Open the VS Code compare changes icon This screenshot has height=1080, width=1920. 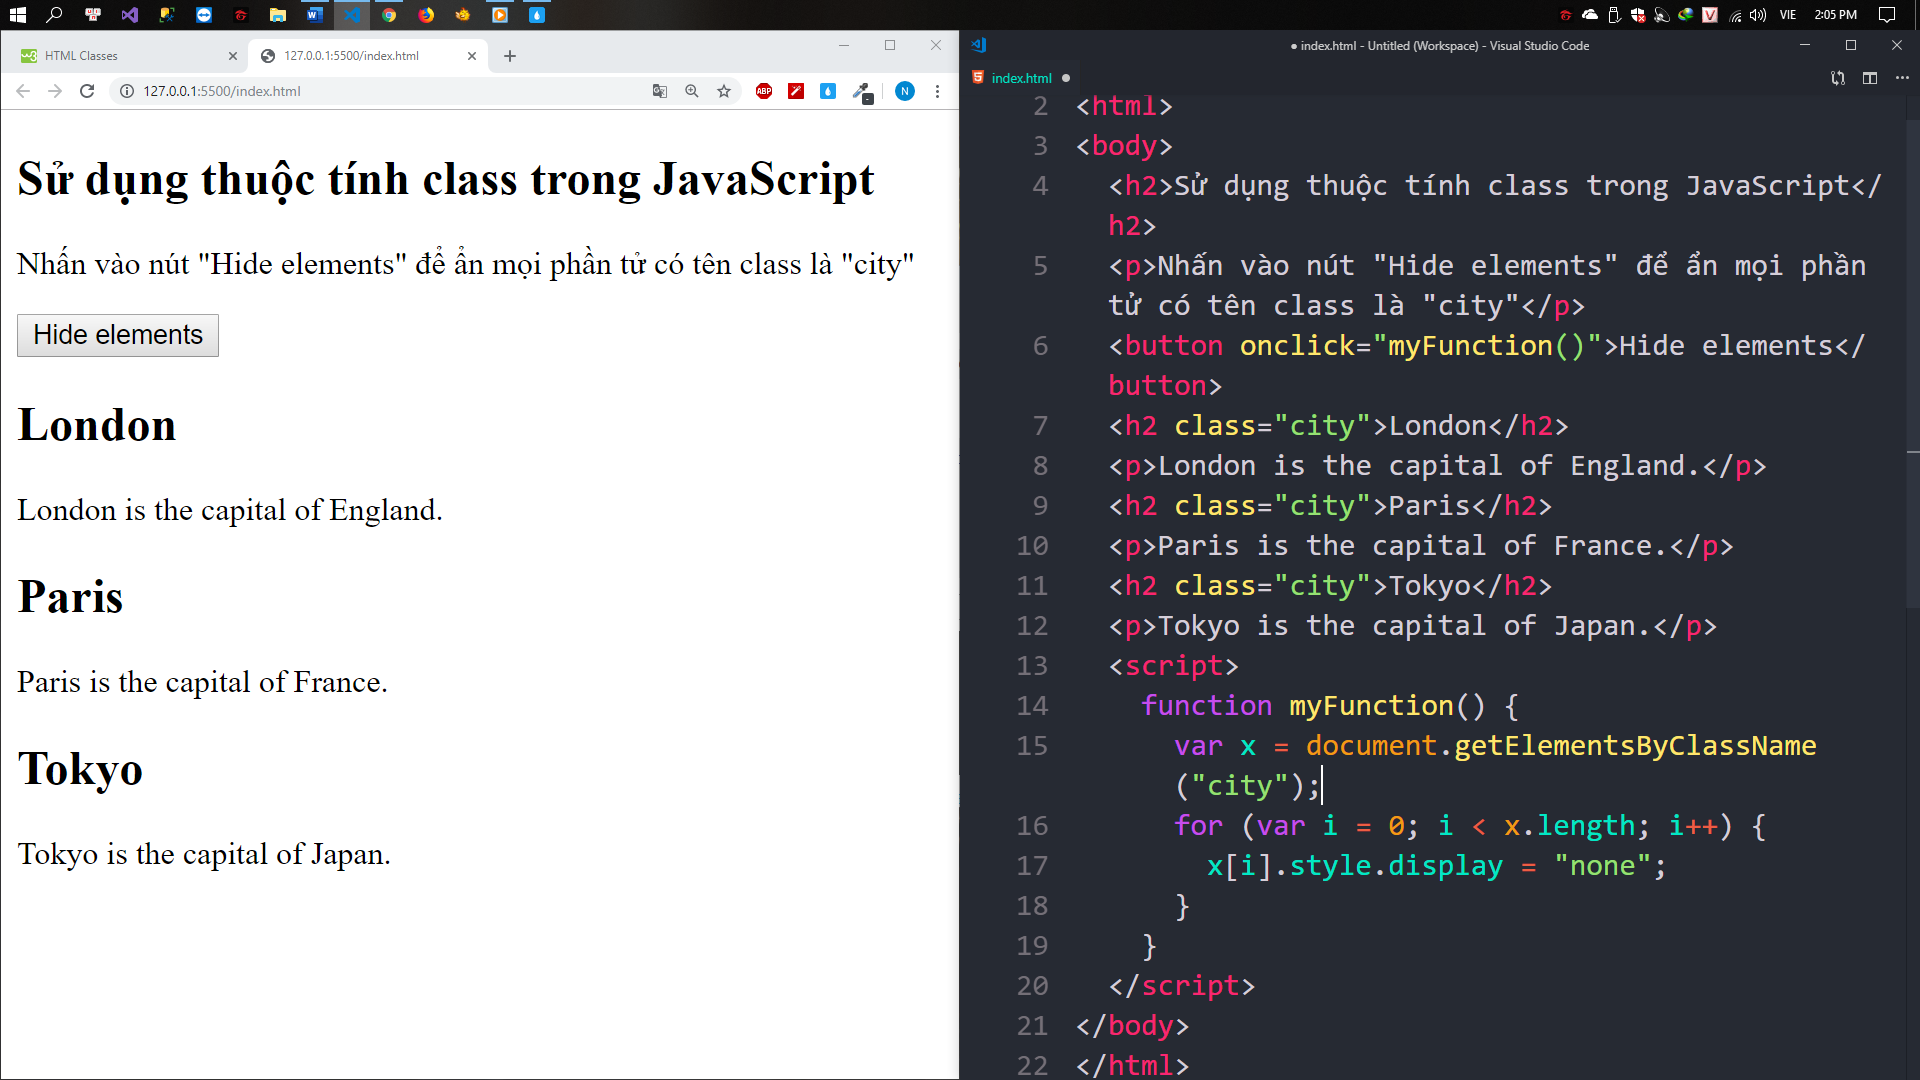click(1838, 78)
